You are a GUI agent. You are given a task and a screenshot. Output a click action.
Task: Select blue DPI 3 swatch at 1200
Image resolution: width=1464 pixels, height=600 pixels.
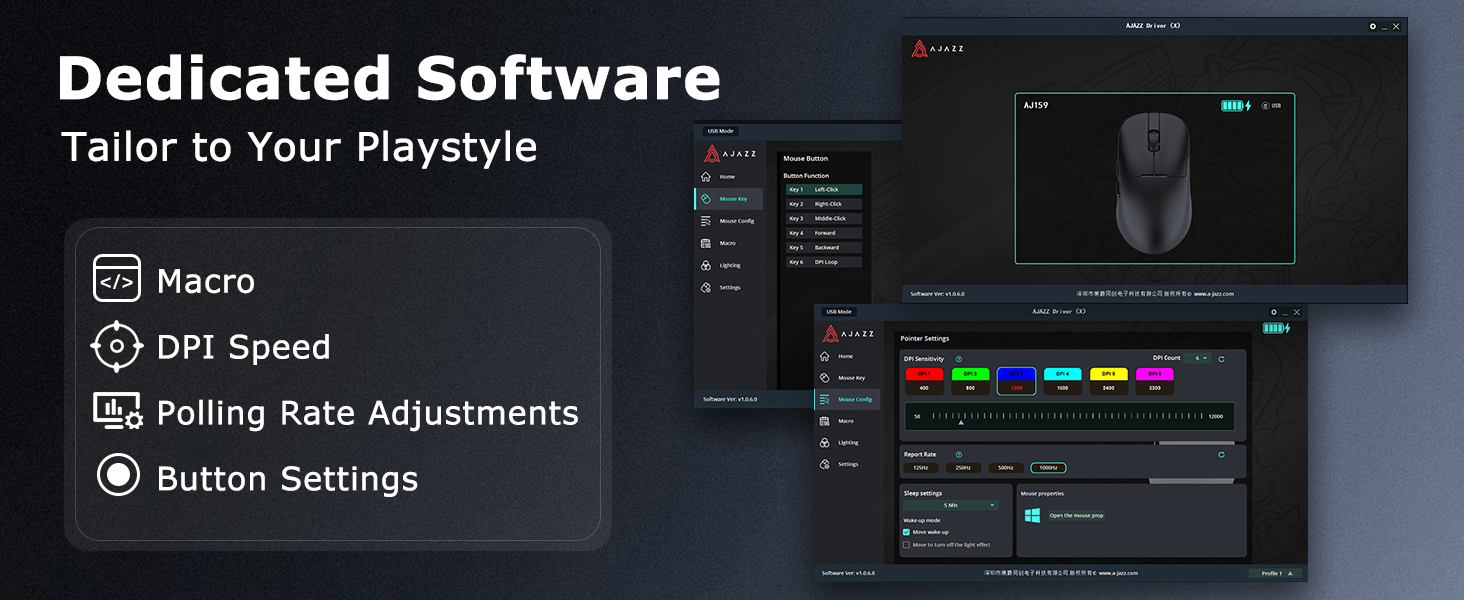(1016, 380)
